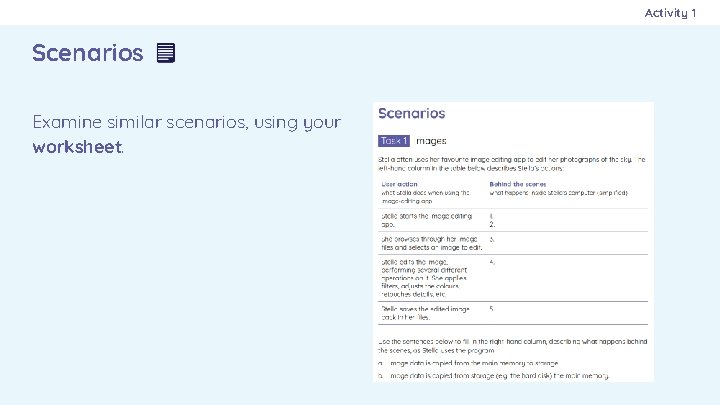The image size is (720, 405).
Task: Click the worksheet icon beside Scenarios title
Action: pos(166,53)
